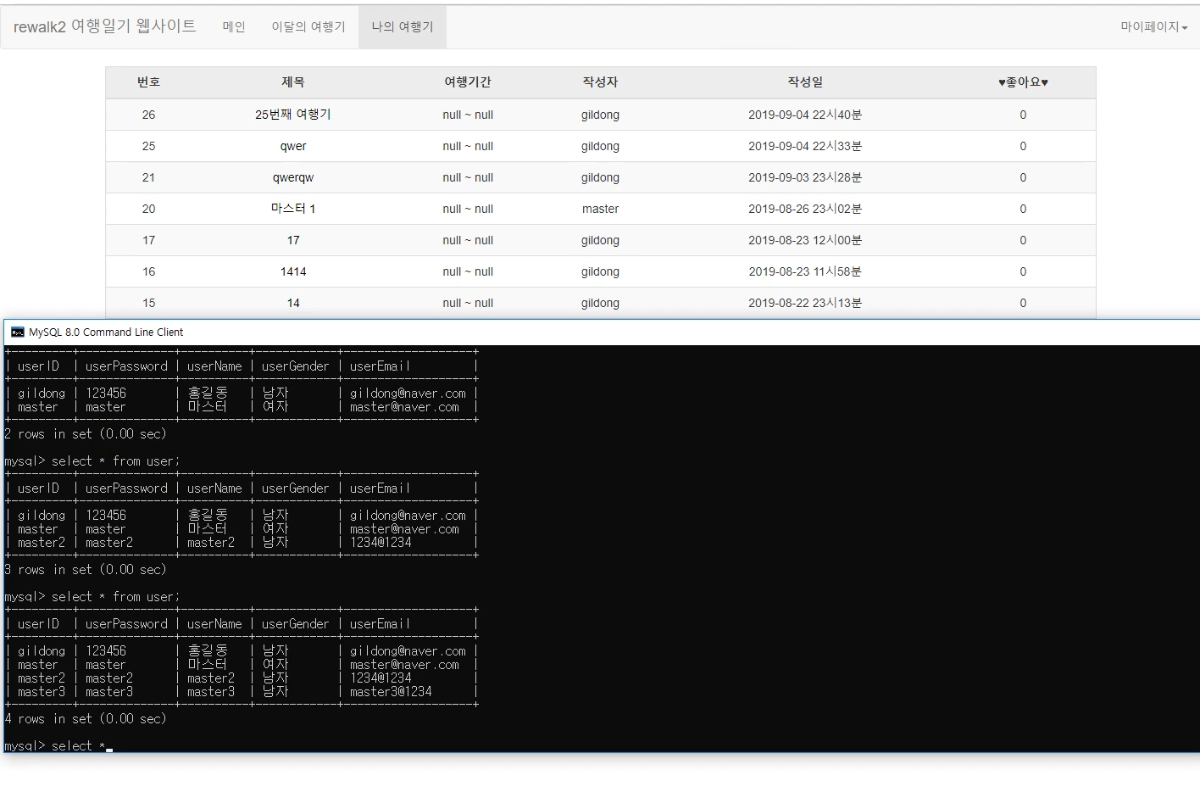Click the date 2019-08-23 11시58분

805,271
